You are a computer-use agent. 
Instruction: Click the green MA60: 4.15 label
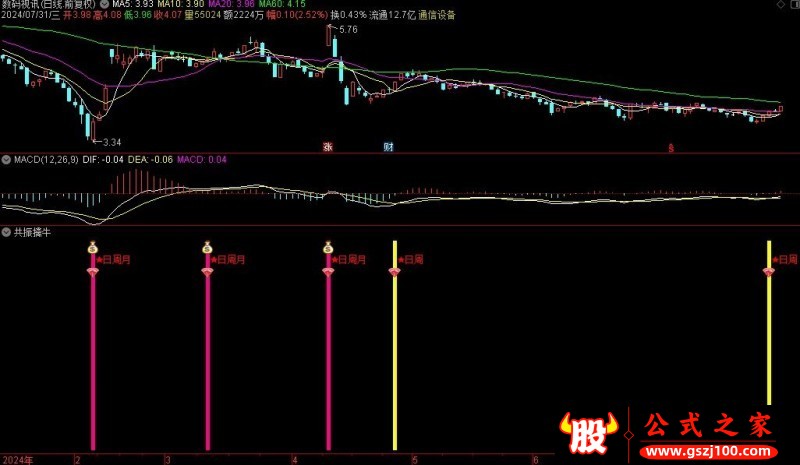[x=282, y=4]
